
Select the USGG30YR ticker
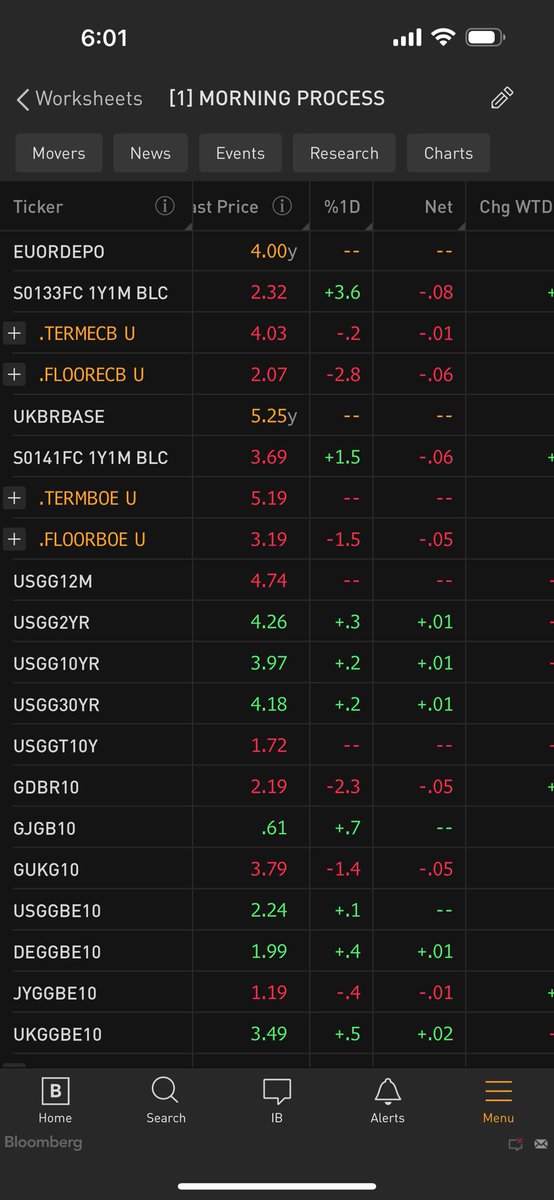(x=56, y=704)
